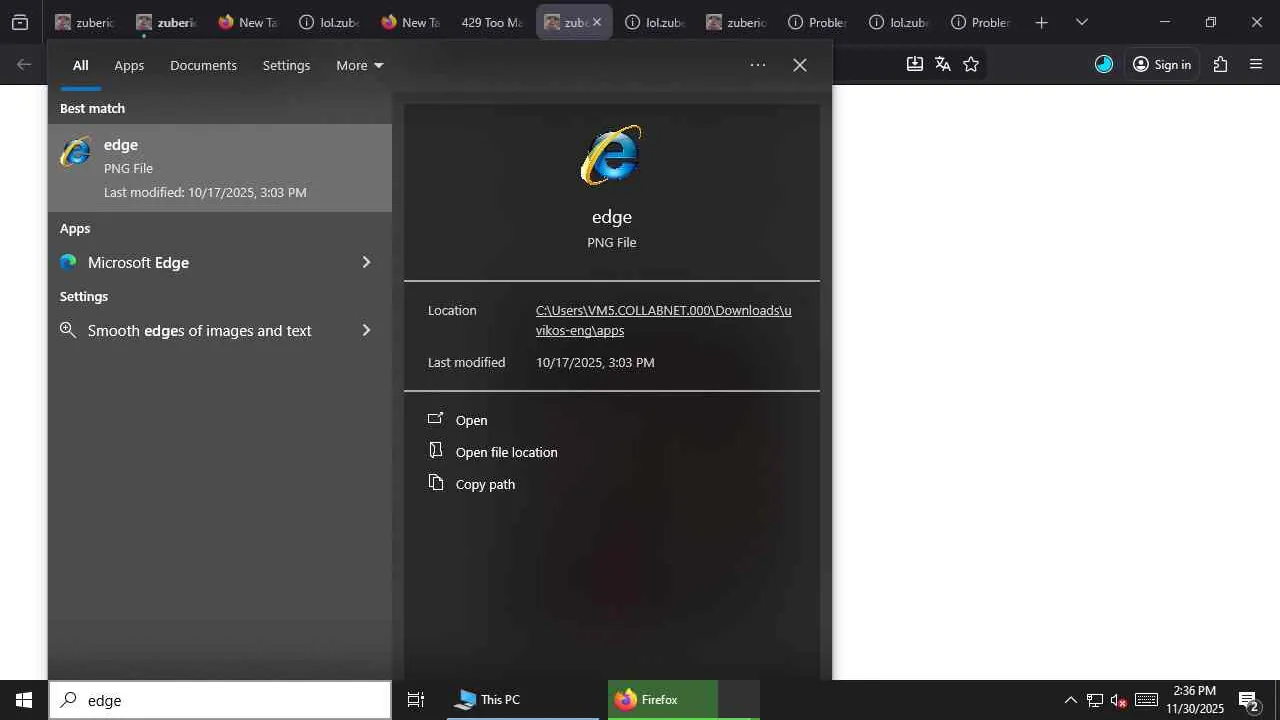This screenshot has width=1280, height=720.
Task: Click the blue circular toolbar icon
Action: [1104, 64]
